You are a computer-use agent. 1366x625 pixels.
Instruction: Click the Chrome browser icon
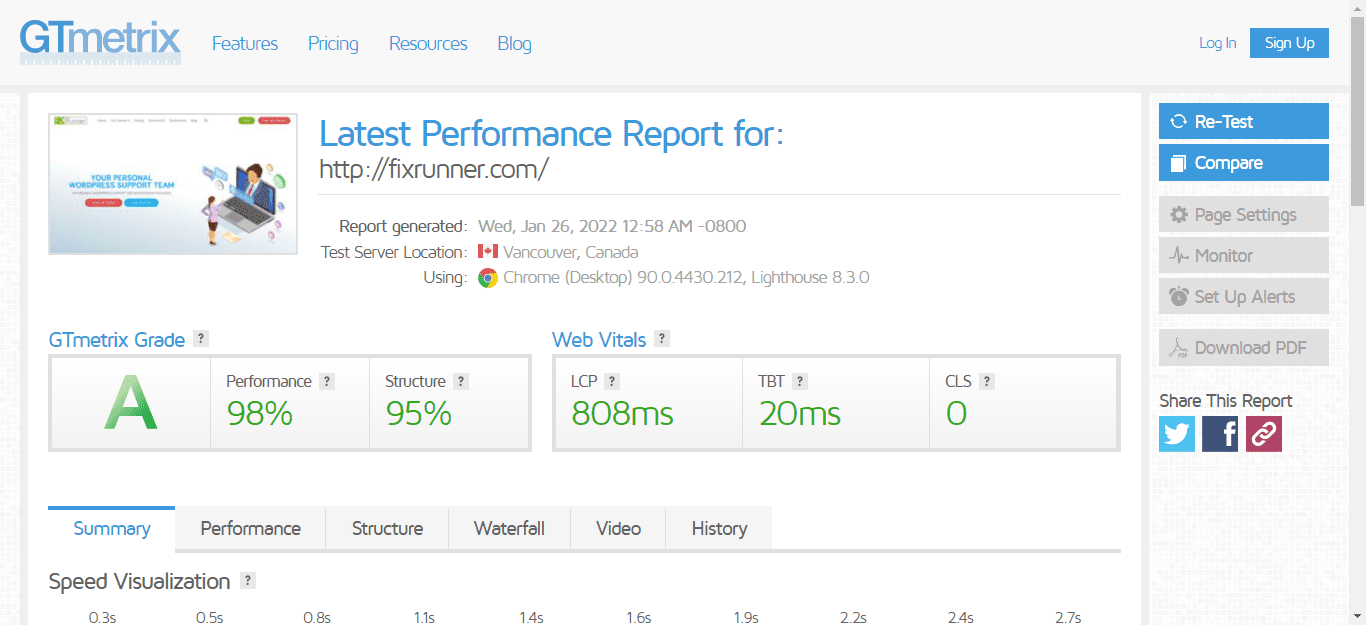(x=488, y=278)
